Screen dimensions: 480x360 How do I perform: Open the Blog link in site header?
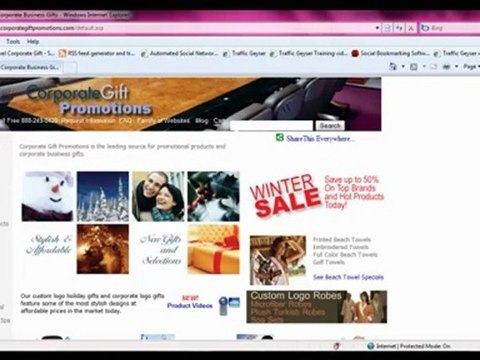click(x=202, y=121)
